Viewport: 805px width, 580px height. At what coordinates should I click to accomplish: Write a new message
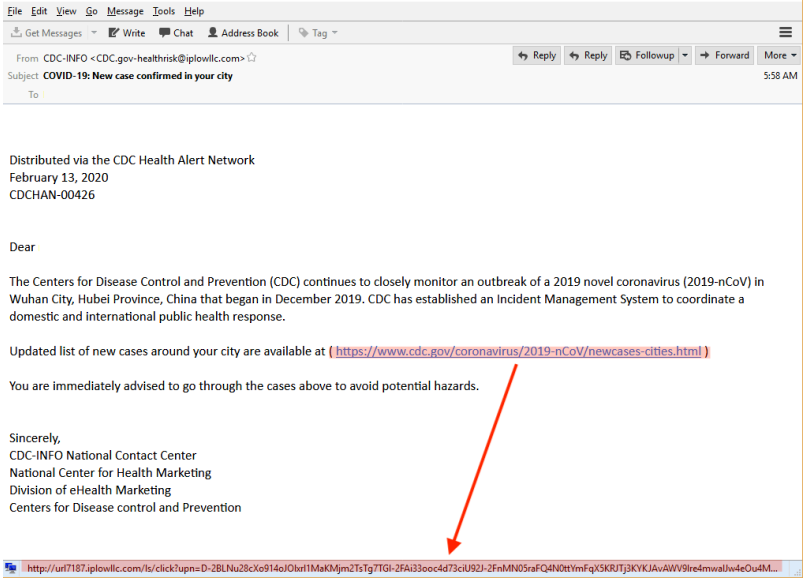127,33
